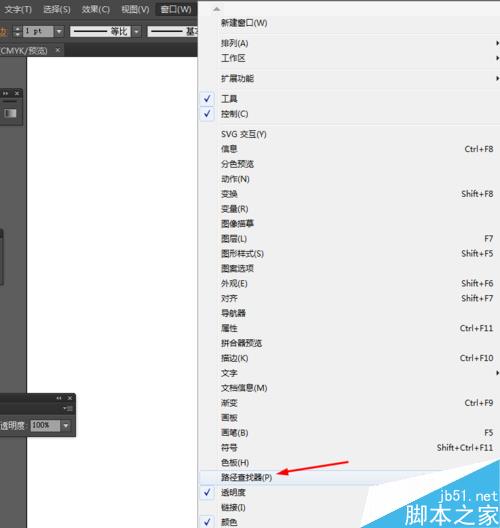Viewport: 500px width, 528px height.
Task: Close the left toolbar panel
Action: (17, 93)
